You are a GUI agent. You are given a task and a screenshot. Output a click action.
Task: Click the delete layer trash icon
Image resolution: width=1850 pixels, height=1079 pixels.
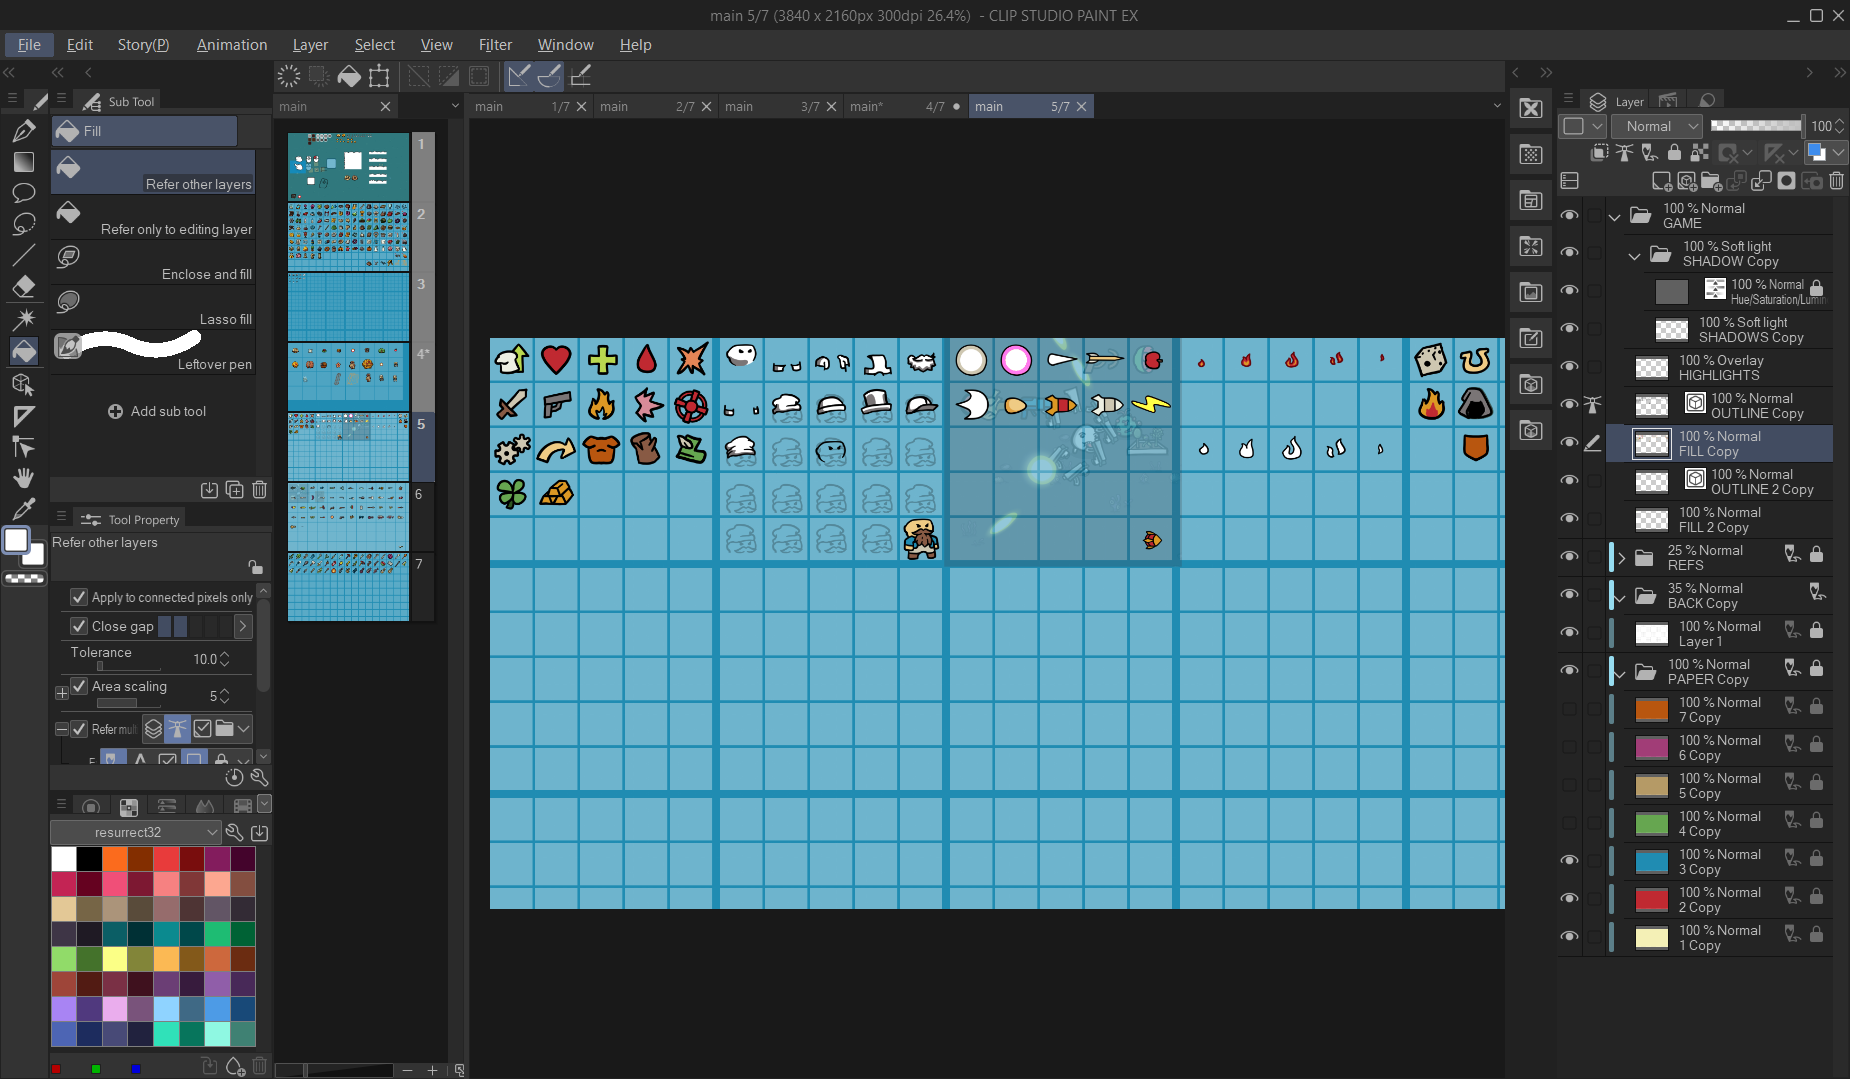1836,181
